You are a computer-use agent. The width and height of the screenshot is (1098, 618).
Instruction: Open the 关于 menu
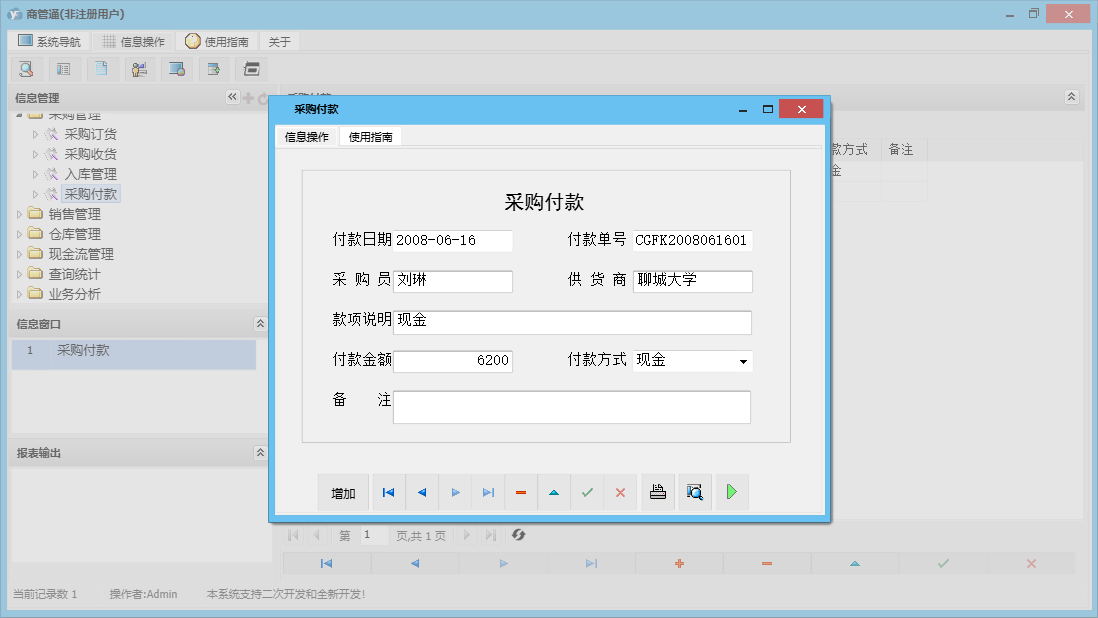(279, 41)
